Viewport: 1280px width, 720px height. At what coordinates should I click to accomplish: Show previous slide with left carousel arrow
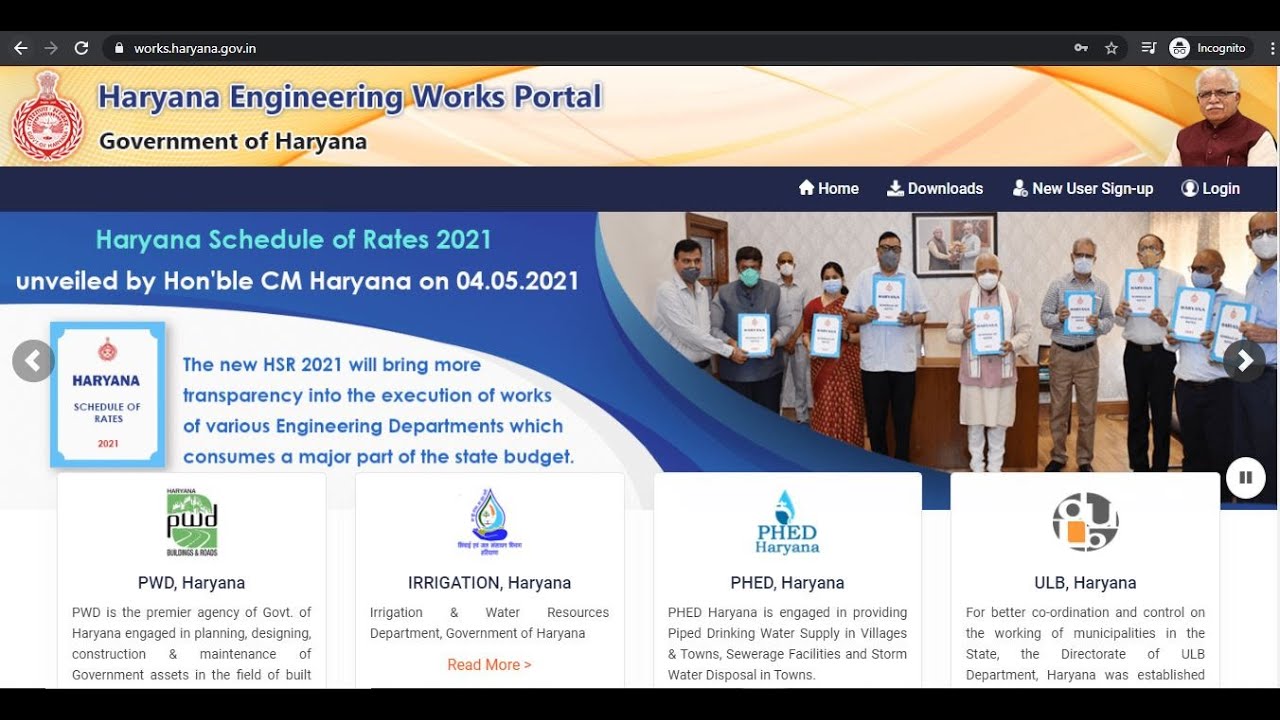tap(33, 361)
